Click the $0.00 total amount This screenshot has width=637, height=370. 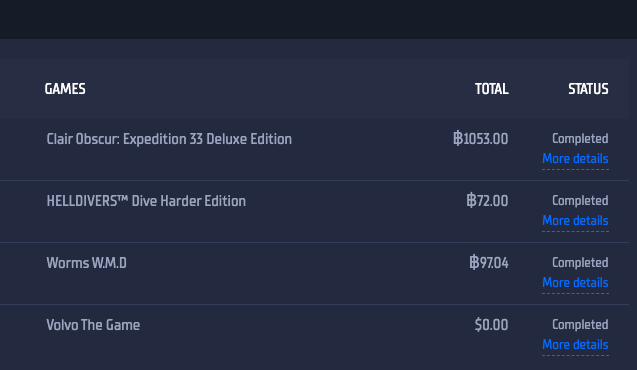pos(491,325)
